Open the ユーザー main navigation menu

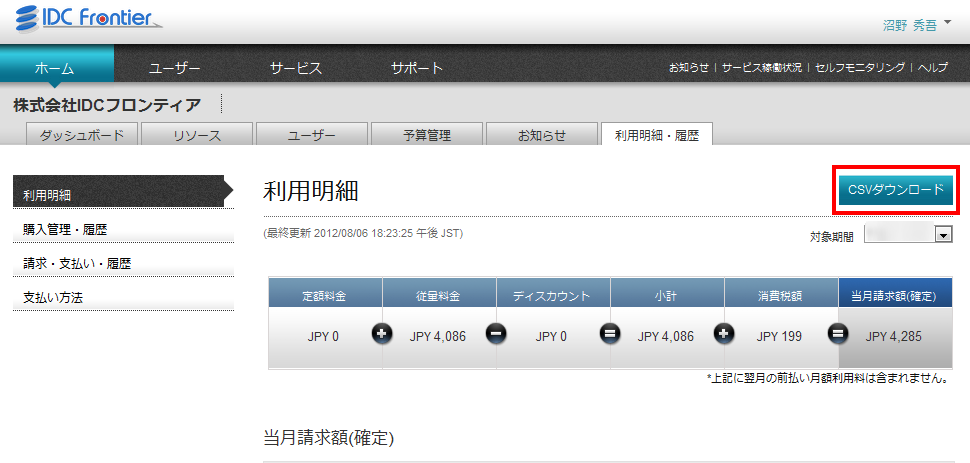[x=174, y=68]
